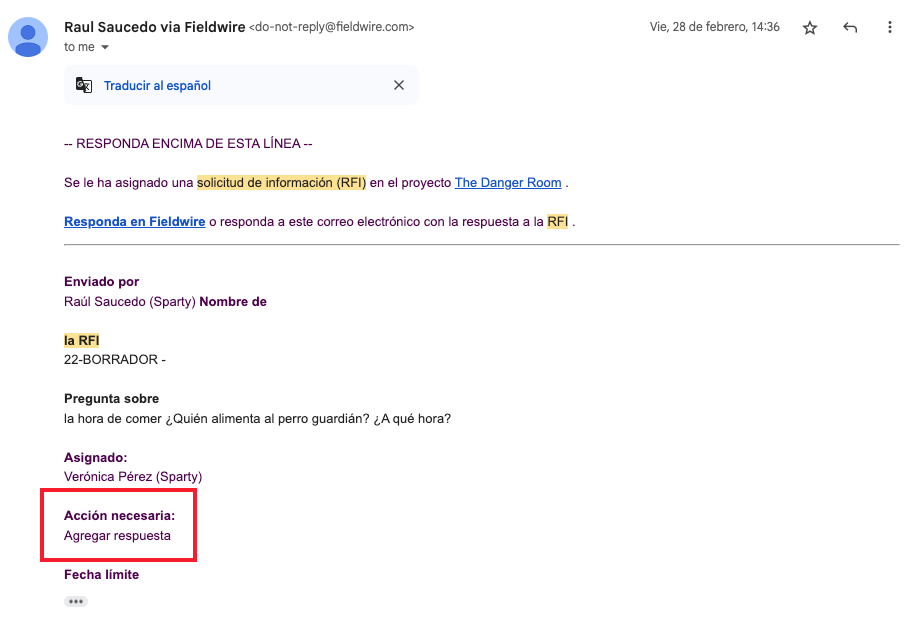Image resolution: width=908 pixels, height=640 pixels.
Task: Click highlighted "solicitud de información (RFI)" text
Action: pos(282,183)
